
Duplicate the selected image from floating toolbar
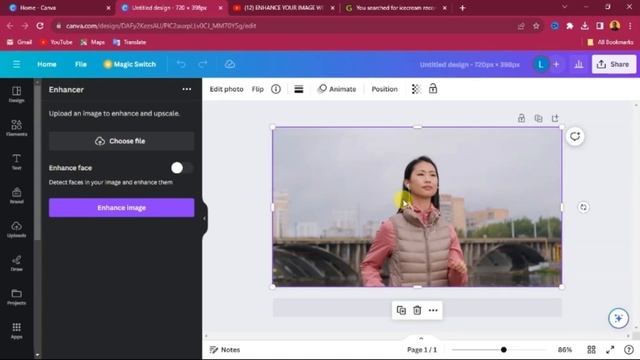401,310
